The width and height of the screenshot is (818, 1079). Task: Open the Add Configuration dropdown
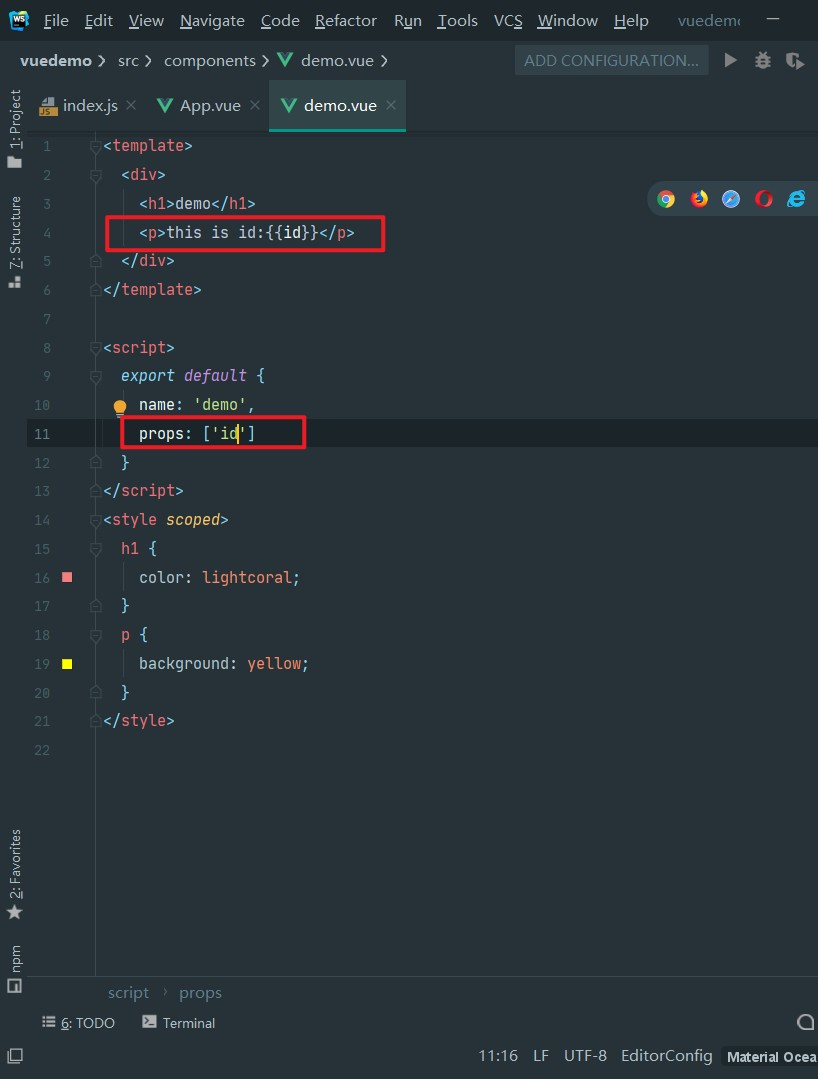pos(612,61)
